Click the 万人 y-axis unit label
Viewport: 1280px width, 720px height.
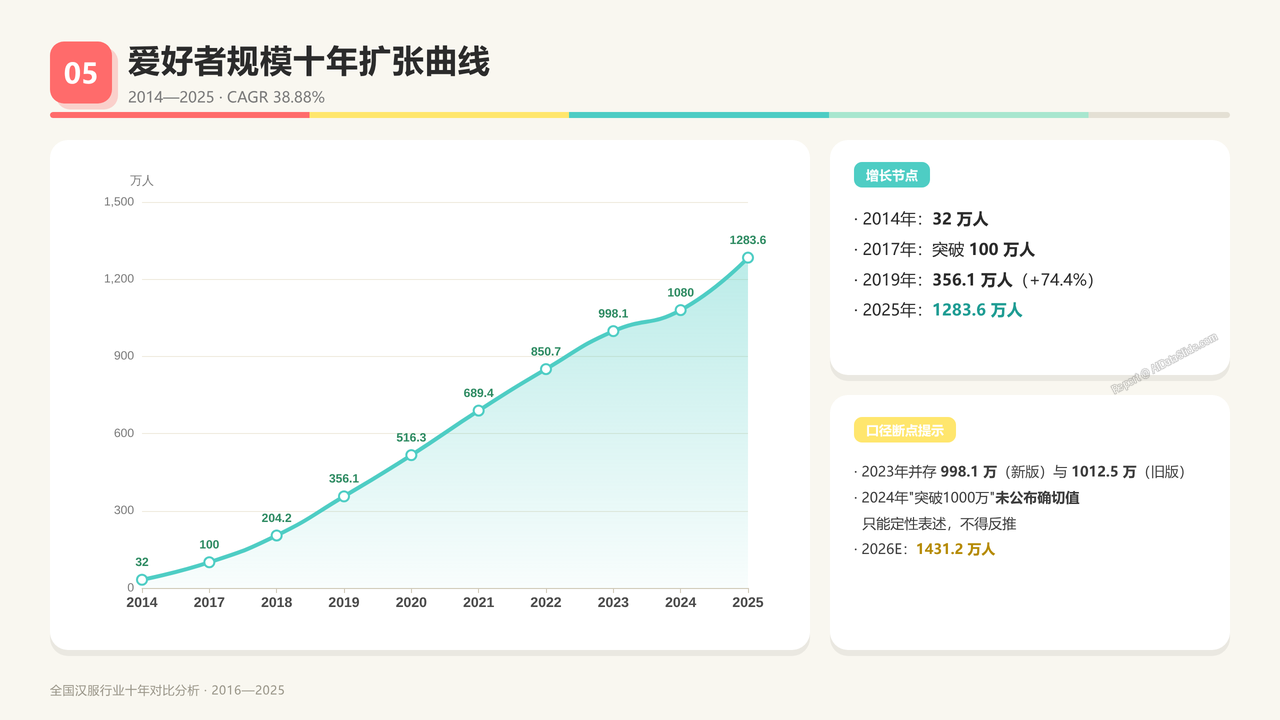(x=142, y=181)
